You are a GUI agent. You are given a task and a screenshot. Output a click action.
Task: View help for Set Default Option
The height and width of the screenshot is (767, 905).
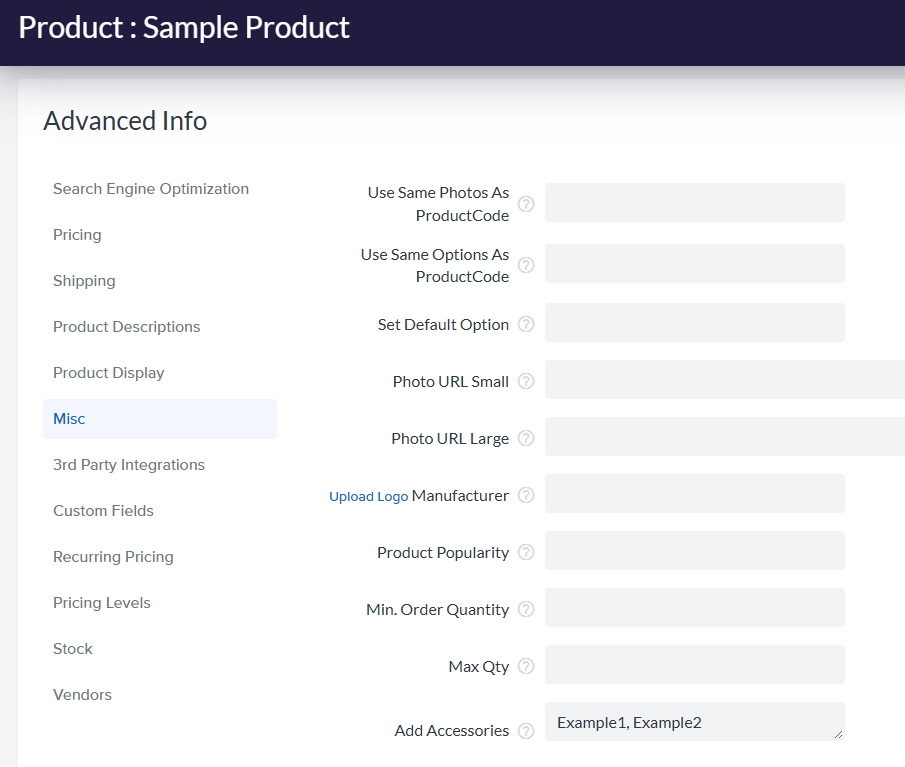click(x=526, y=323)
